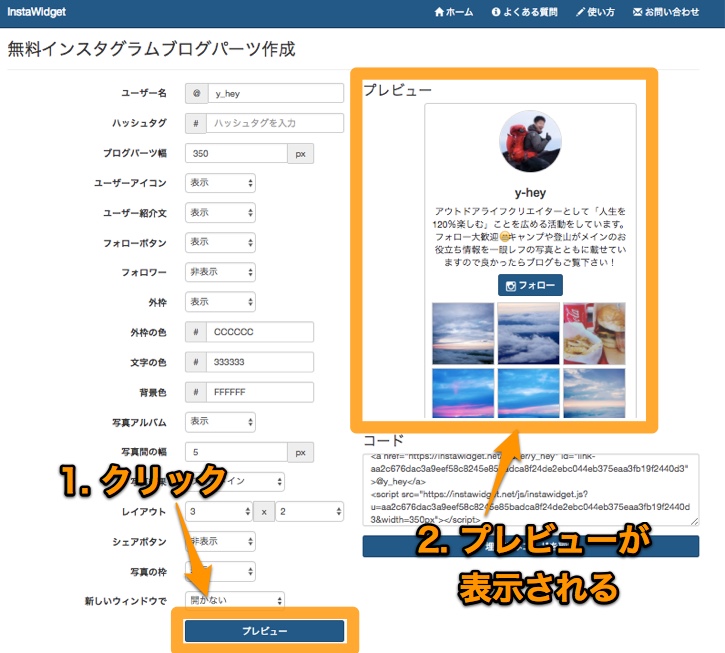
Task: Open the 写真の枠 dropdown
Action: click(220, 572)
